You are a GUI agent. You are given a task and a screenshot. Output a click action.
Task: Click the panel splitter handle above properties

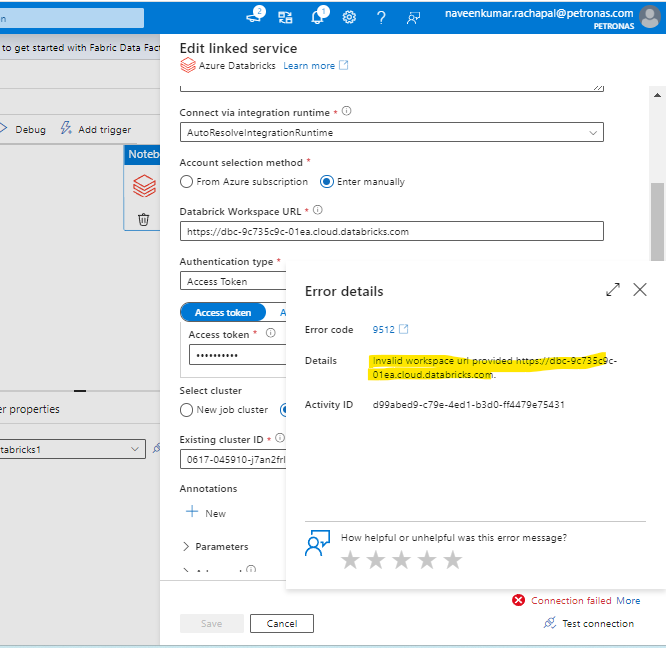coord(80,391)
